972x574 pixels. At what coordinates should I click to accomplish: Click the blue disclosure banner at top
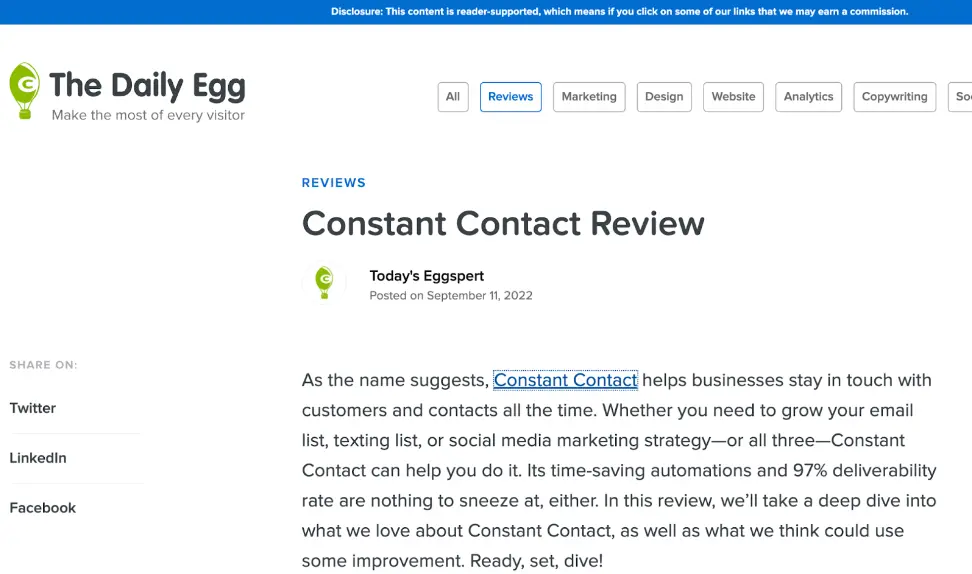click(619, 12)
